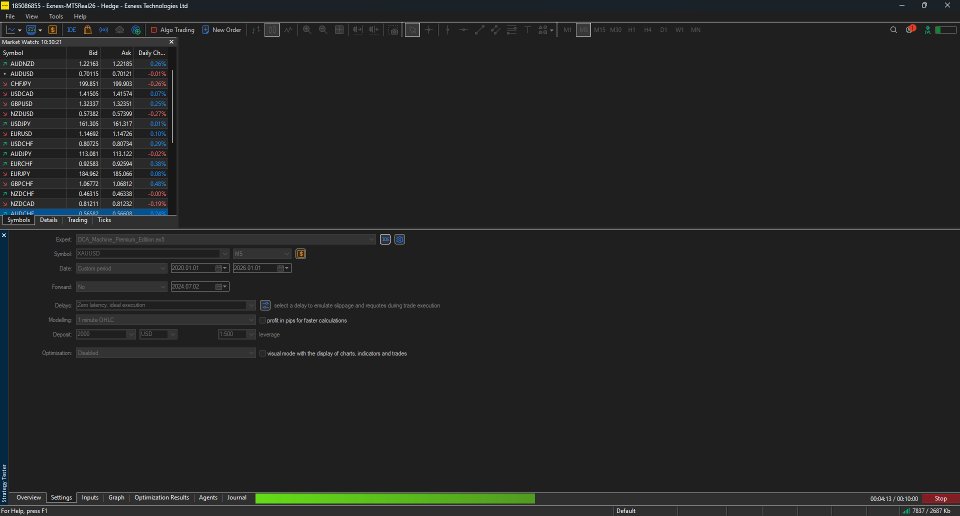Switch to the Journal tab
This screenshot has height=516, width=960.
(x=237, y=498)
